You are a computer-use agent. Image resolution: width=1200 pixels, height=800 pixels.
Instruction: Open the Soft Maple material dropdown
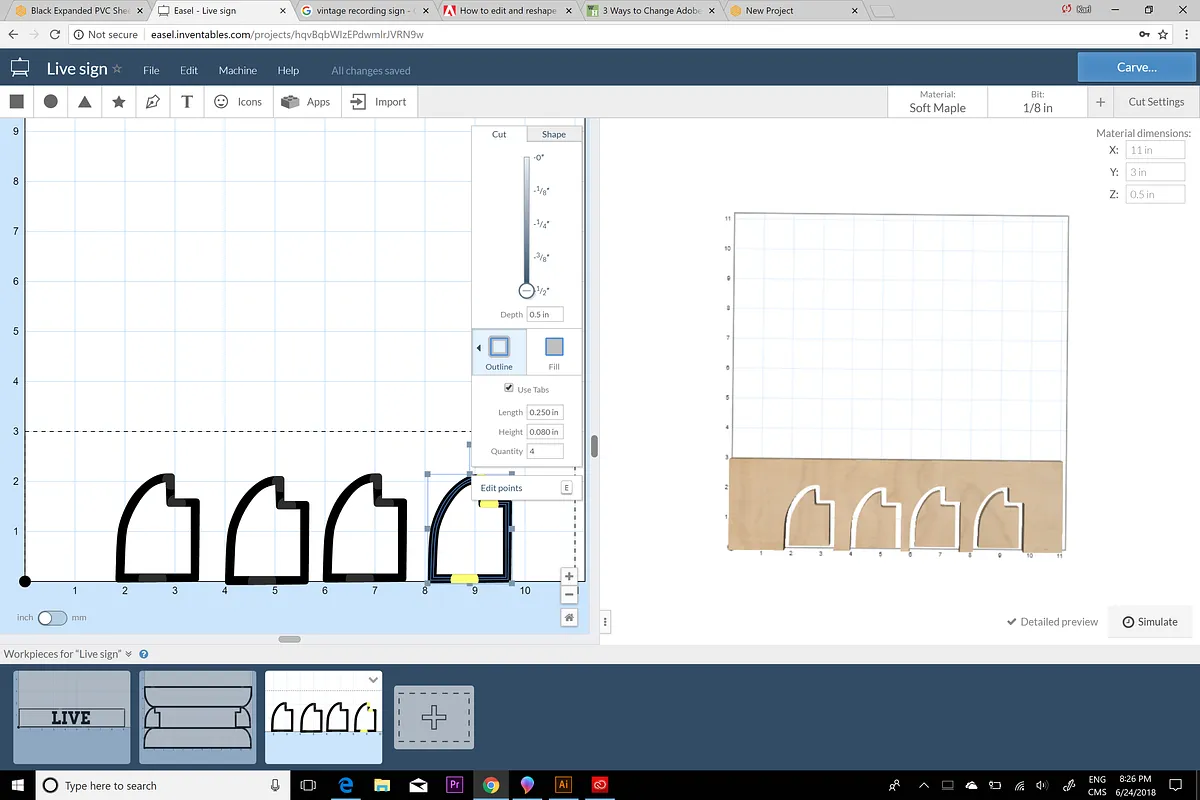937,102
